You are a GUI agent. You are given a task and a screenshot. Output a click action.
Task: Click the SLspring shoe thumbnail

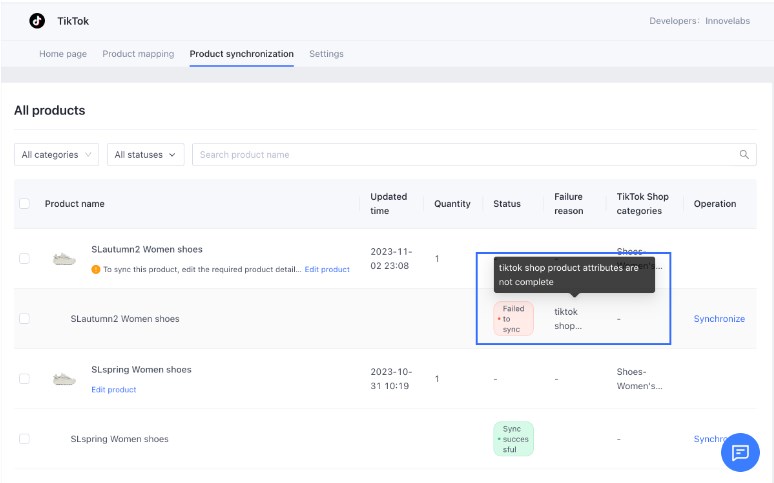64,379
